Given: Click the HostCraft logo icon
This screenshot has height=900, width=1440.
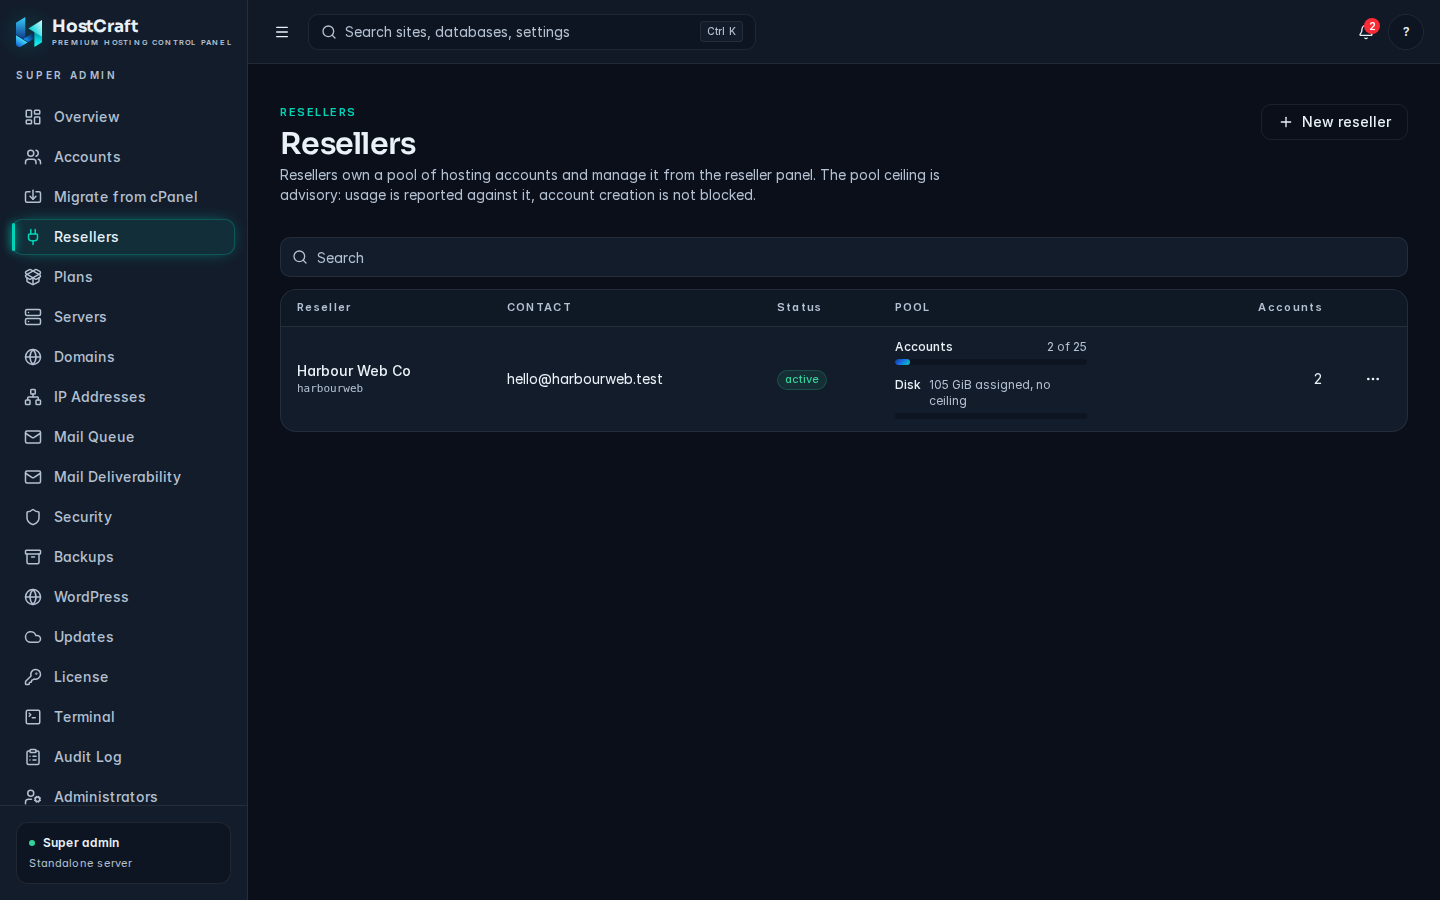Looking at the screenshot, I should click(29, 32).
